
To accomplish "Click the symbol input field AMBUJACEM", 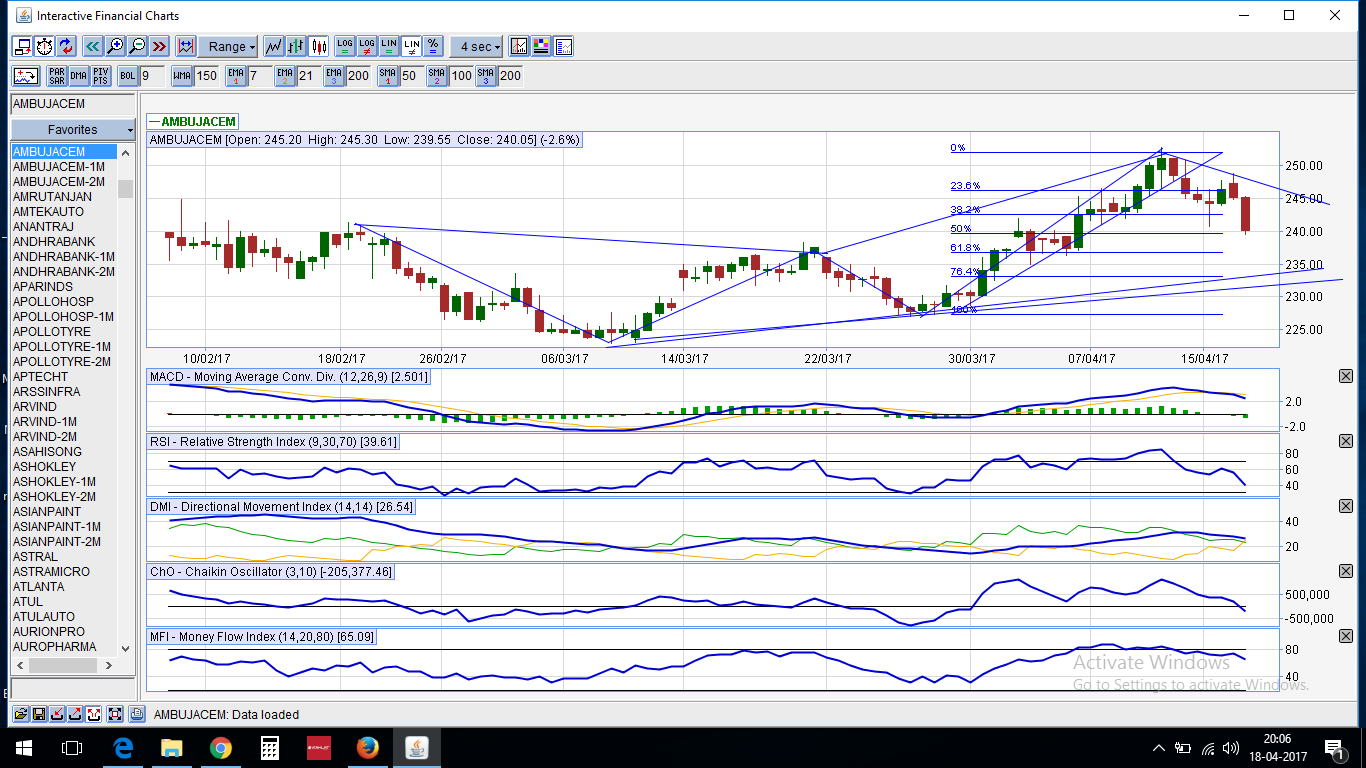I will pyautogui.click(x=72, y=104).
